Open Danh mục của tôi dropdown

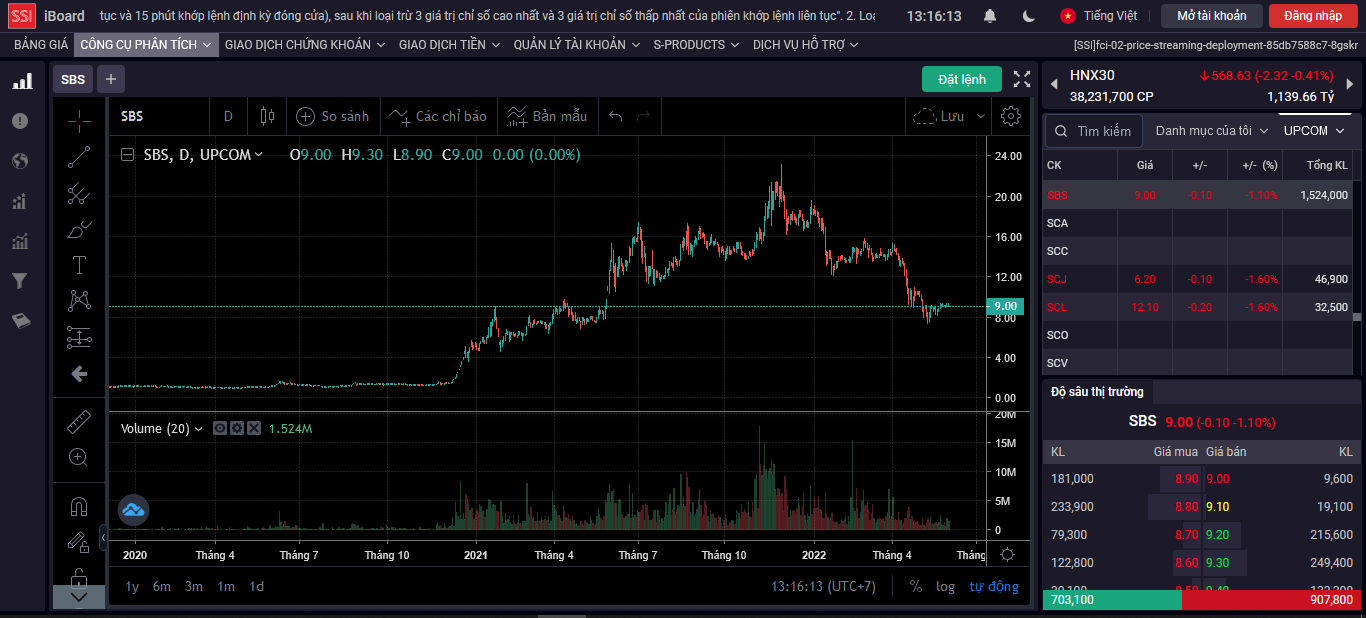(x=1212, y=131)
